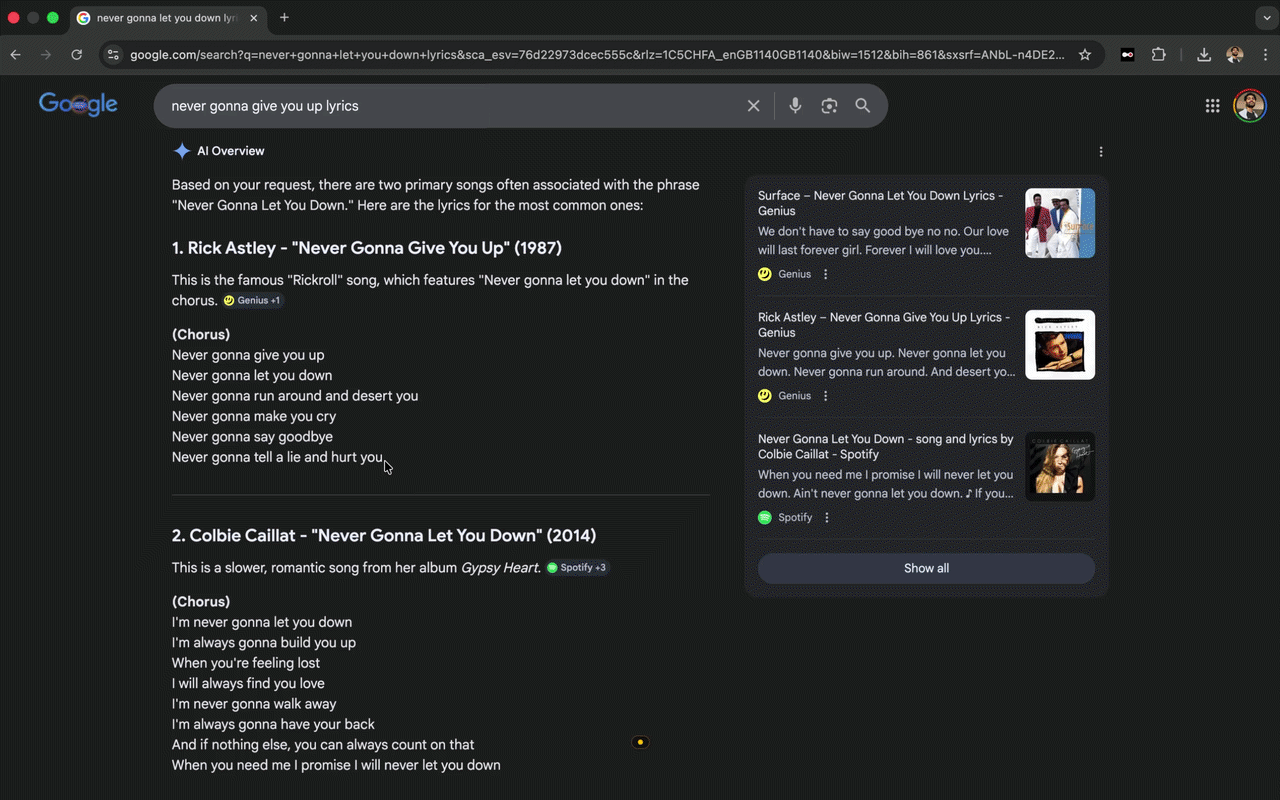Open a new browser tab
The width and height of the screenshot is (1280, 800).
(x=285, y=18)
